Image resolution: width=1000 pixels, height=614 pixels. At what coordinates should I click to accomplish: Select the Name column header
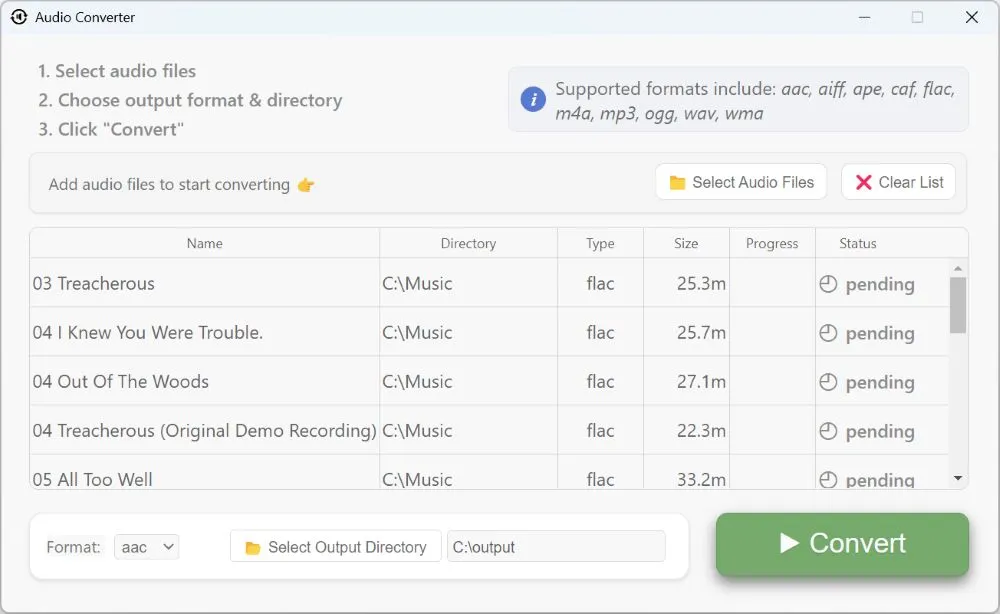tap(204, 243)
